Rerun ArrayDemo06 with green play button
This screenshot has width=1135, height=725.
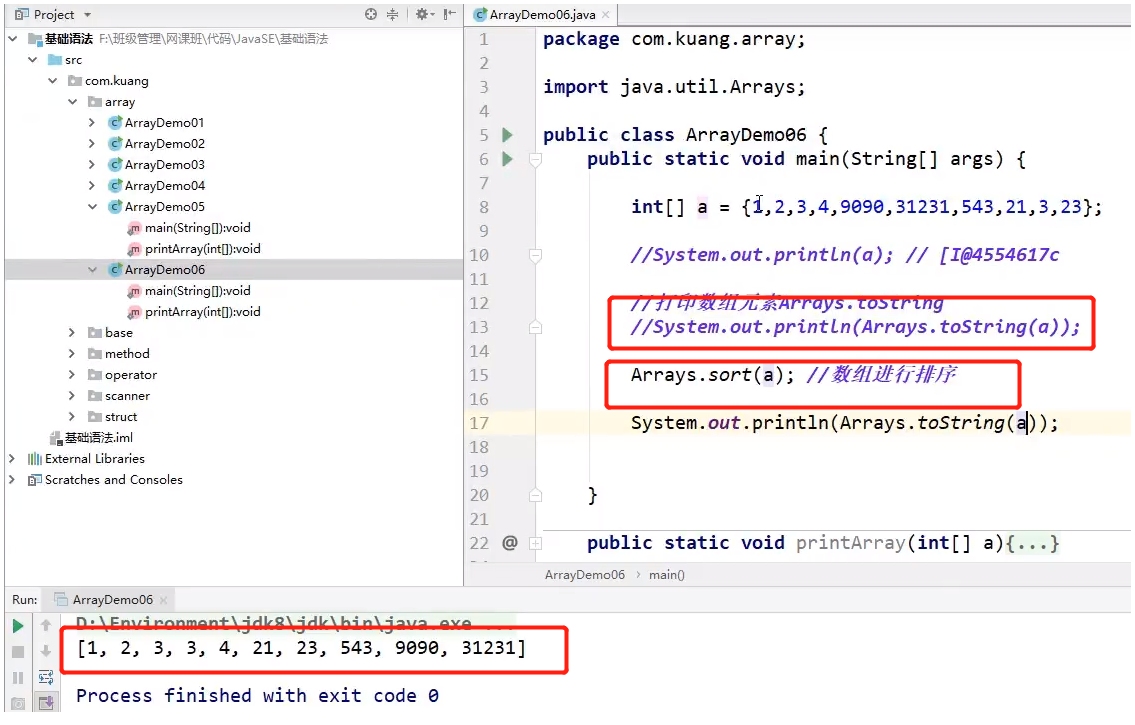18,626
